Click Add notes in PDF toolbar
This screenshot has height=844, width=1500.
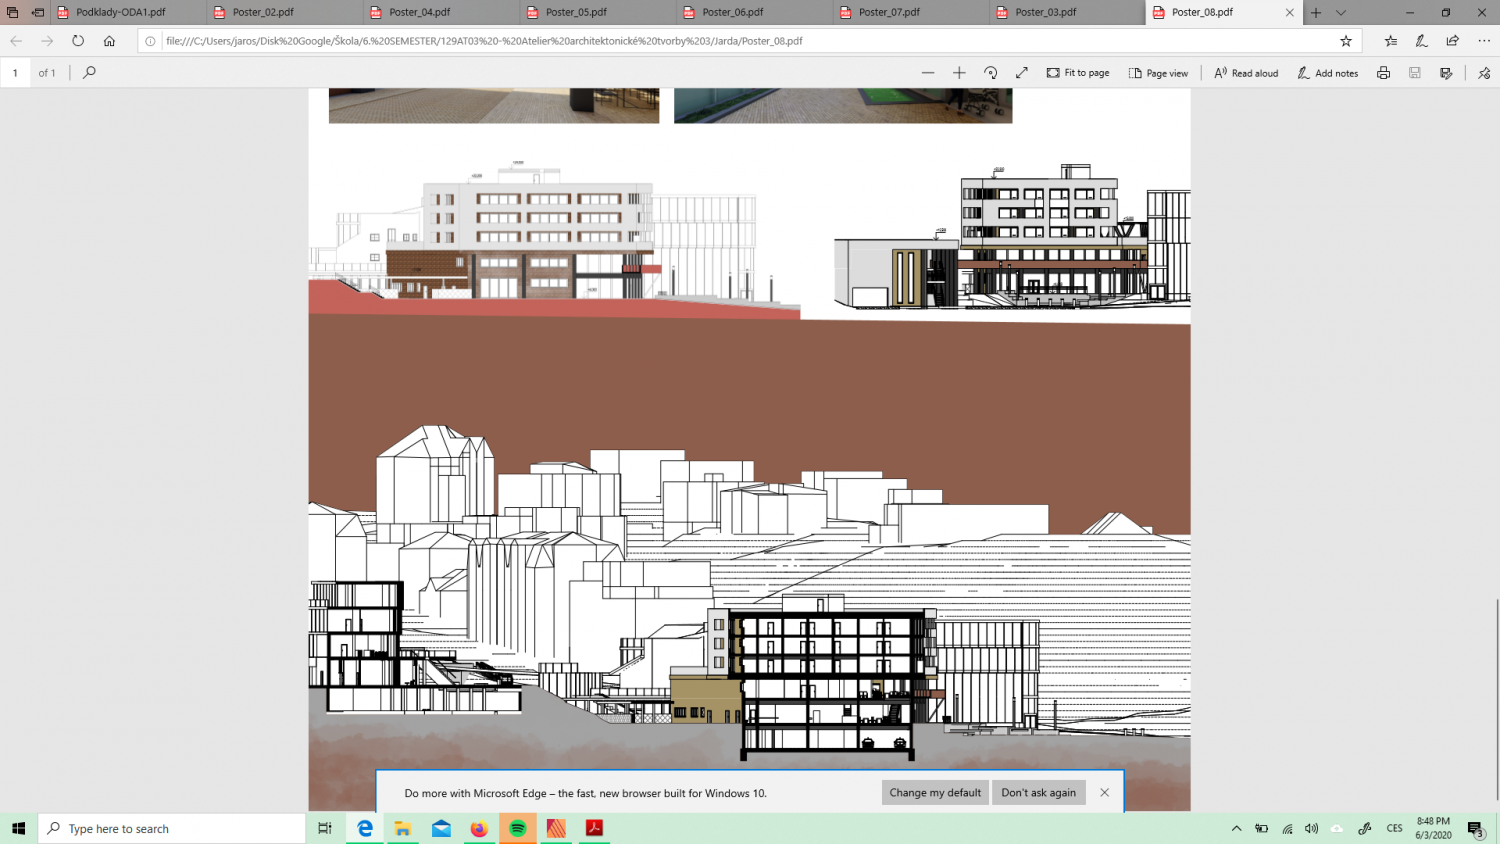tap(1328, 73)
